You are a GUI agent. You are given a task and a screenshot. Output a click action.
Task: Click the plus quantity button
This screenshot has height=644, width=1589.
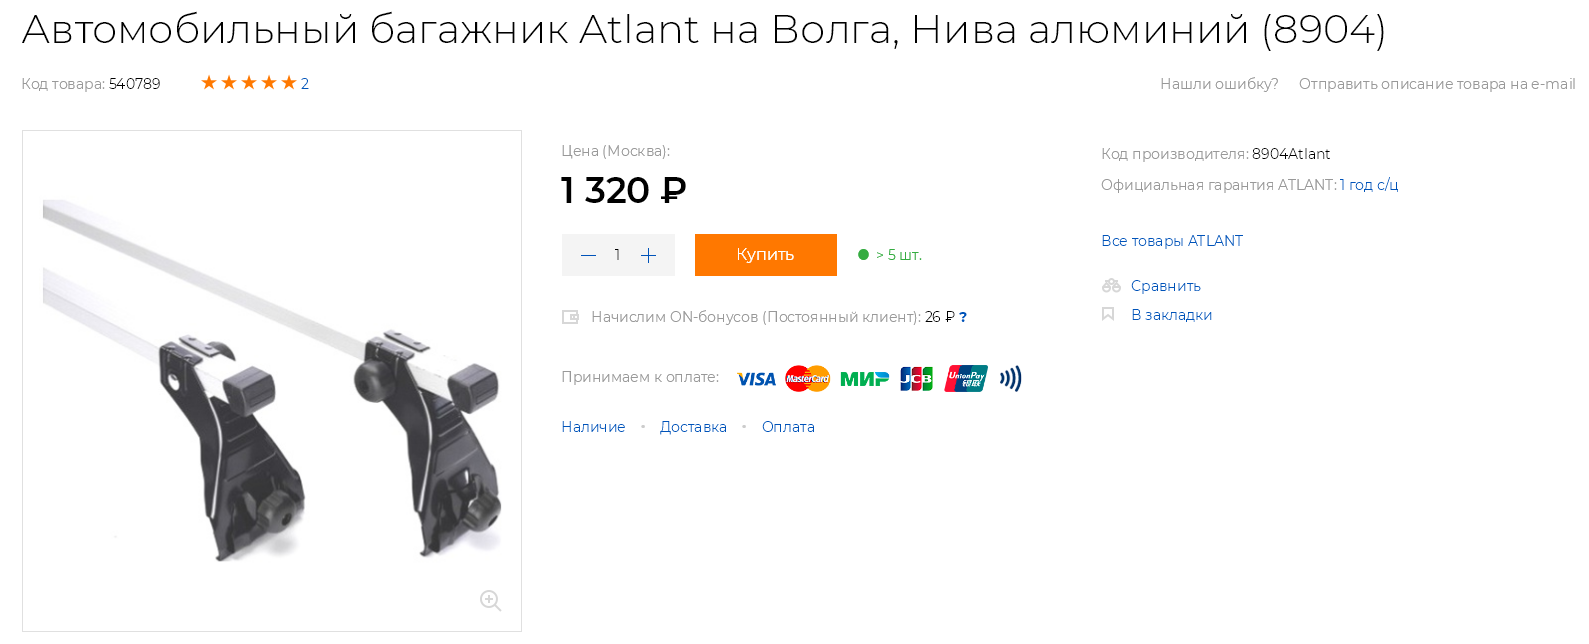[648, 255]
